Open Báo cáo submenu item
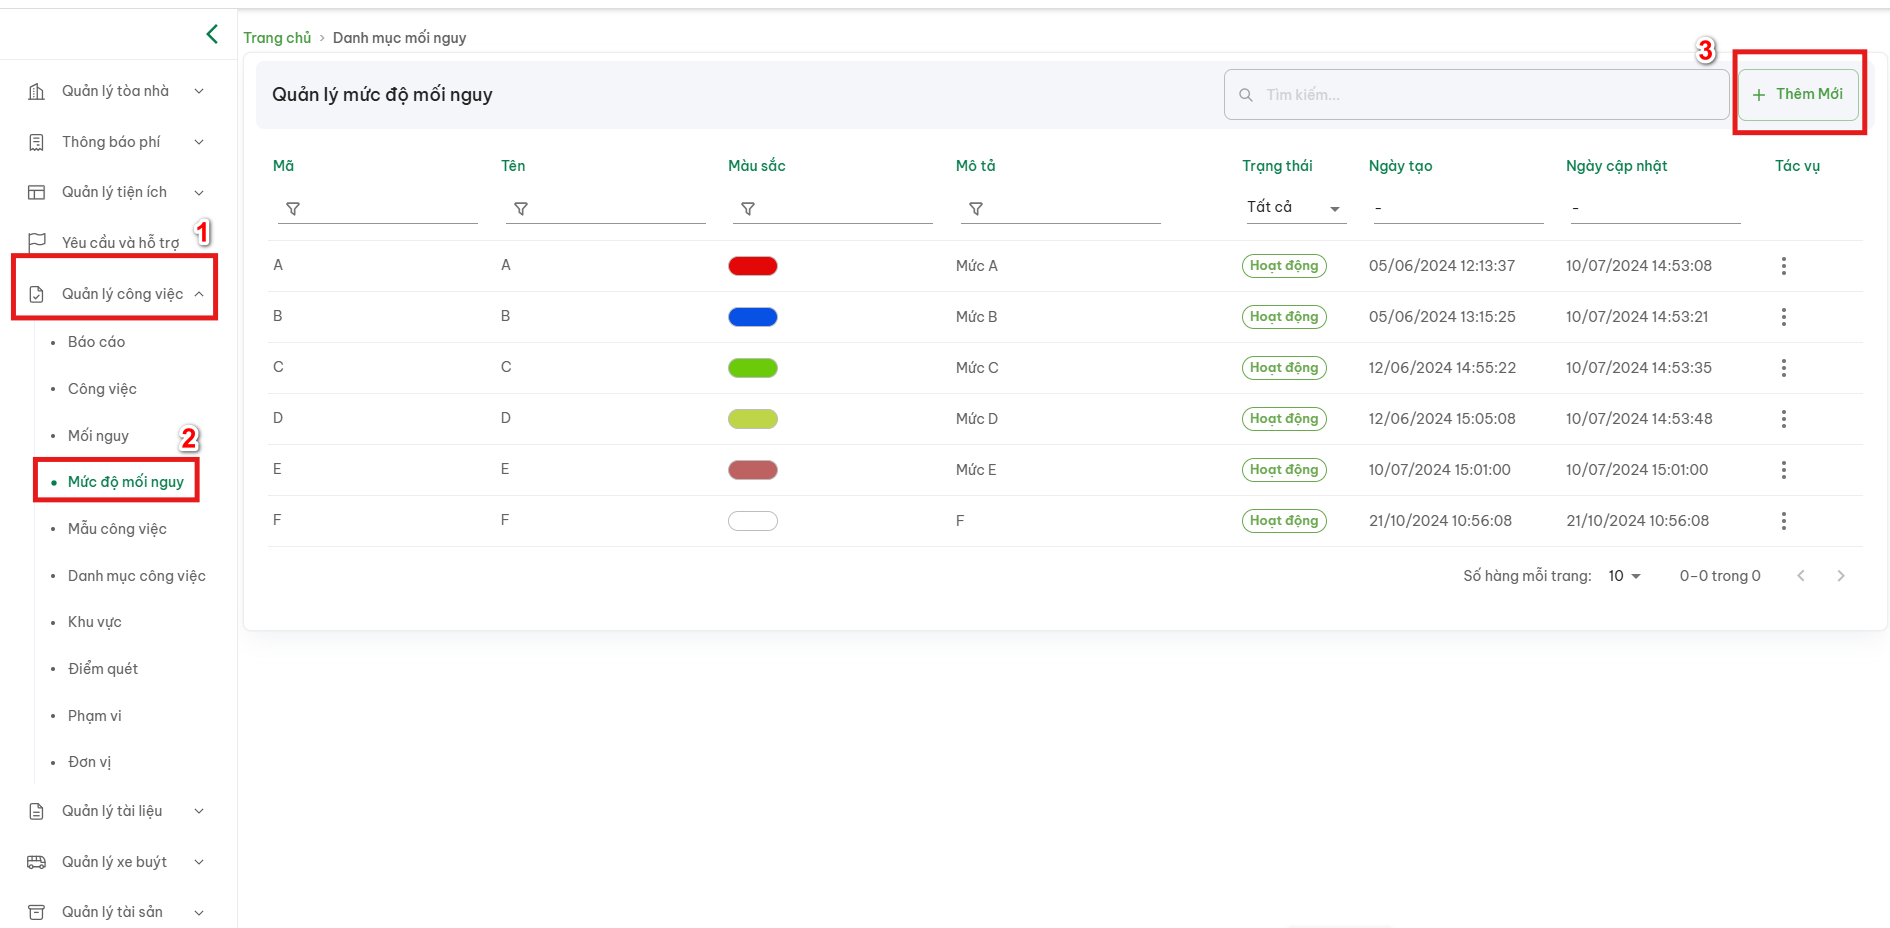Screen dimensions: 1890x928 click(97, 342)
